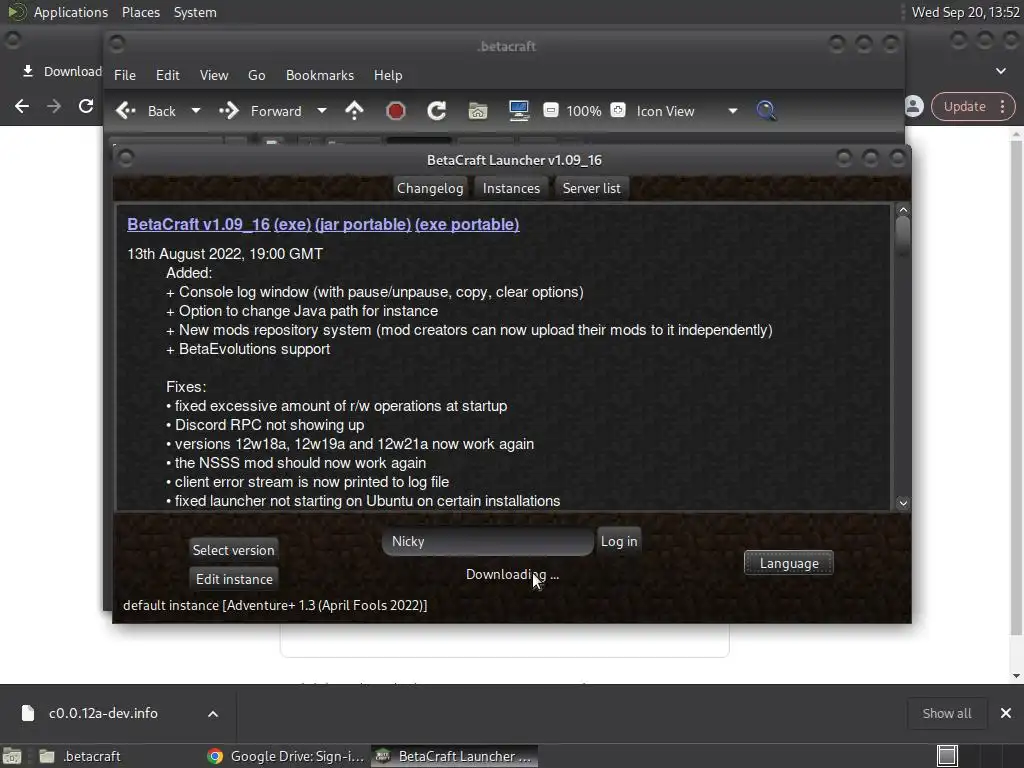
Task: Open the System menu
Action: click(x=195, y=12)
